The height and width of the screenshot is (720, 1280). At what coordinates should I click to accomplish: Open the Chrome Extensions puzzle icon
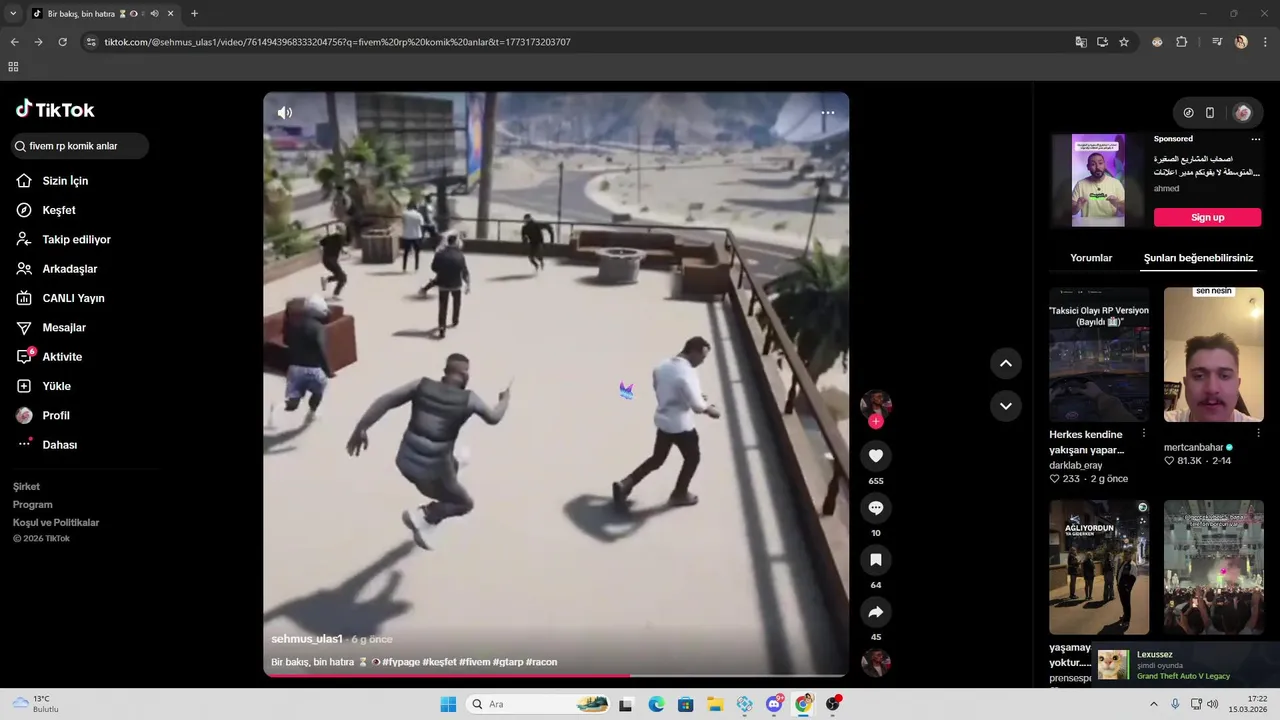click(1181, 42)
